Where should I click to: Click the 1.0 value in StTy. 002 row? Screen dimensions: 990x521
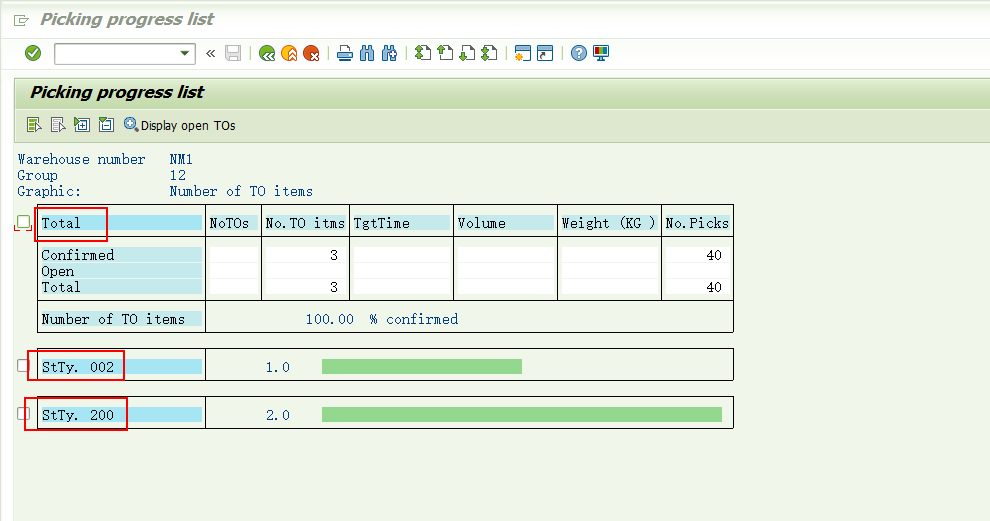pyautogui.click(x=278, y=368)
